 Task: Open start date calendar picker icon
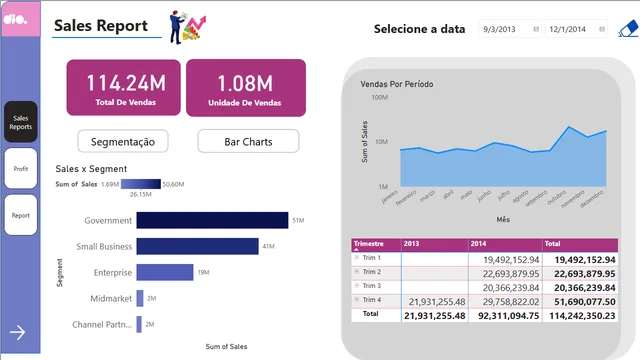click(536, 29)
